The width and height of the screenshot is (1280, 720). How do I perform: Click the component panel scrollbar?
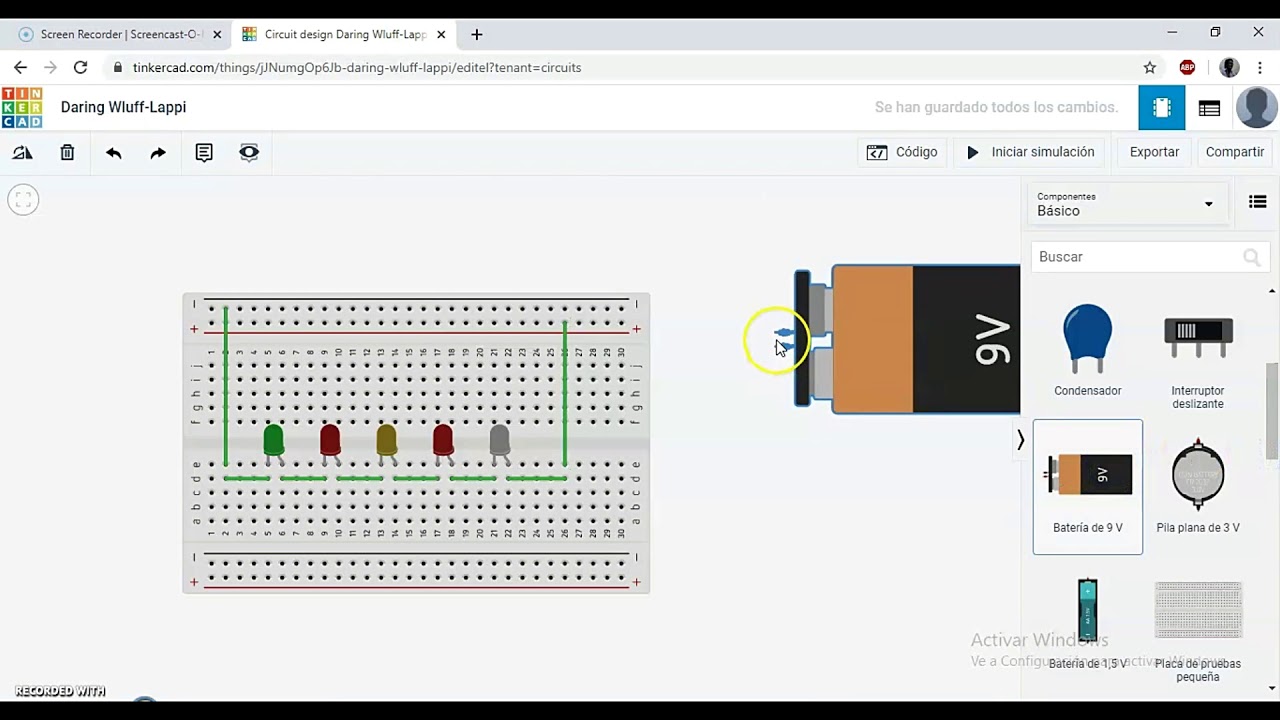pos(1272,410)
